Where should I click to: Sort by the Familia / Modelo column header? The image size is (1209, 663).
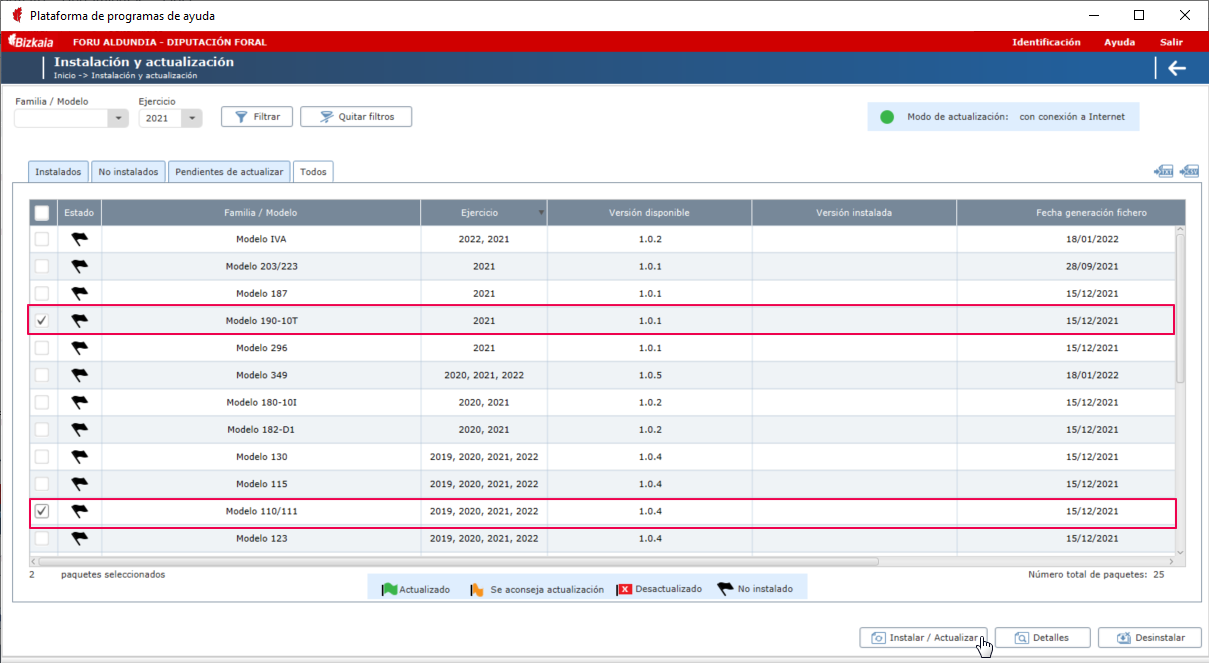[x=261, y=213]
